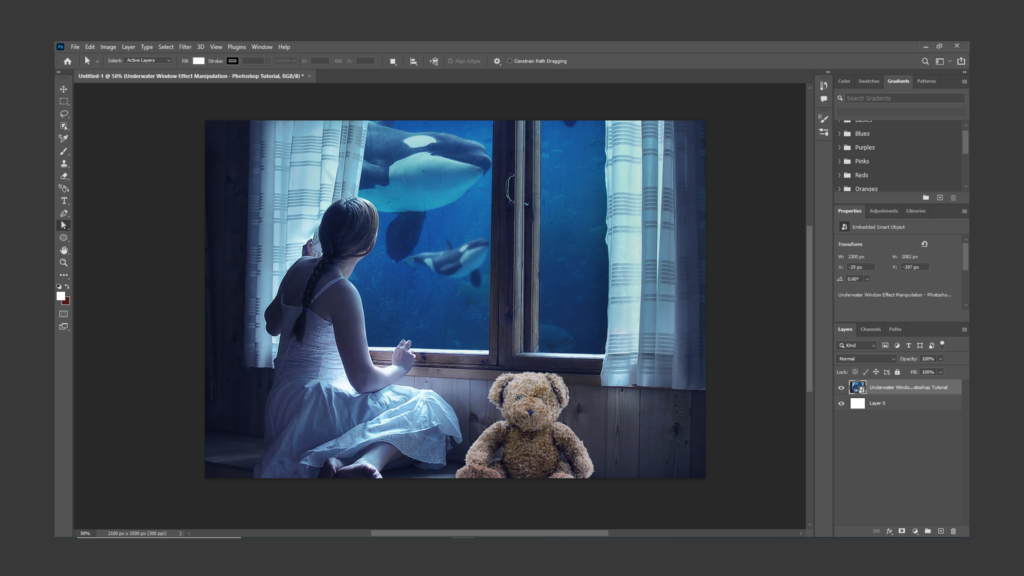Screen dimensions: 1024x576
Task: Expand the Pinks gradient folder
Action: coord(839,161)
